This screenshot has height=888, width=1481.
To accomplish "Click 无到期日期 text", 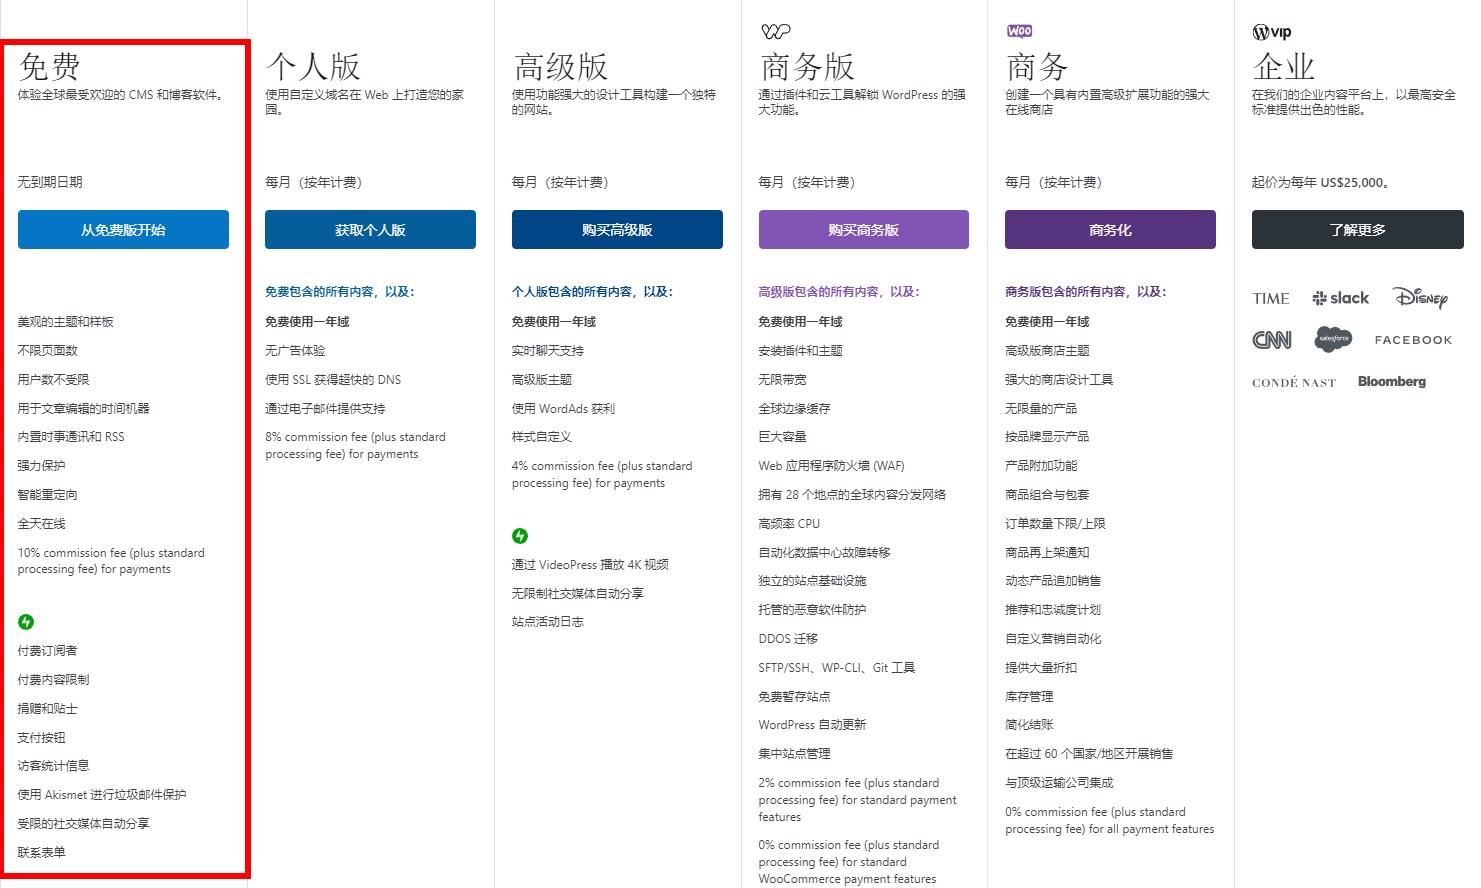I will pyautogui.click(x=50, y=182).
